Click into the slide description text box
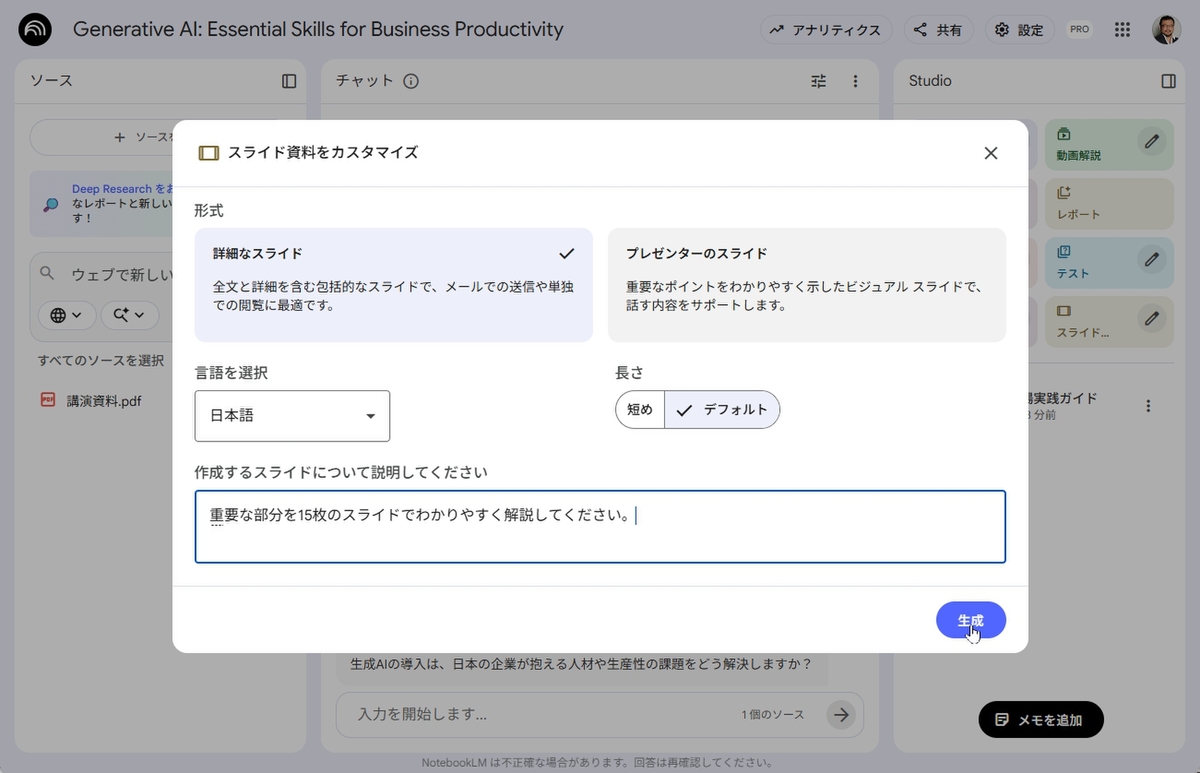Screen dimensions: 1200x773 [600, 527]
